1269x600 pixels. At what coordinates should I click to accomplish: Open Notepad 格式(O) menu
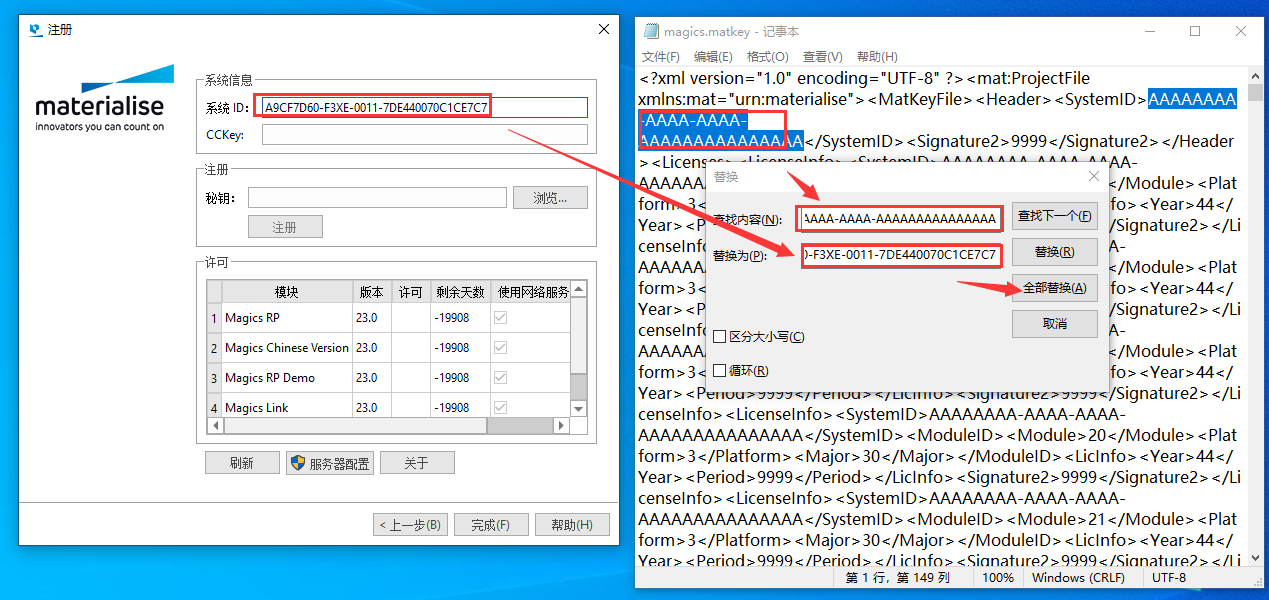(768, 57)
